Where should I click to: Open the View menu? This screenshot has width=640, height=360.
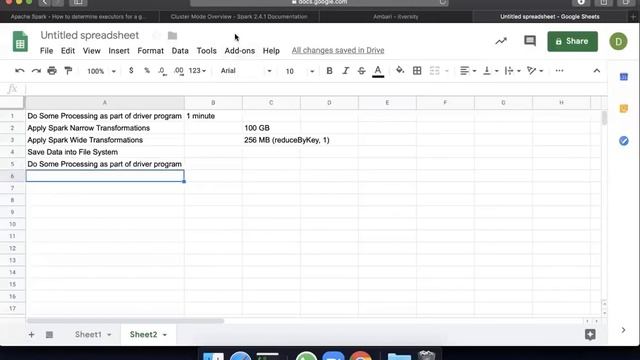91,51
